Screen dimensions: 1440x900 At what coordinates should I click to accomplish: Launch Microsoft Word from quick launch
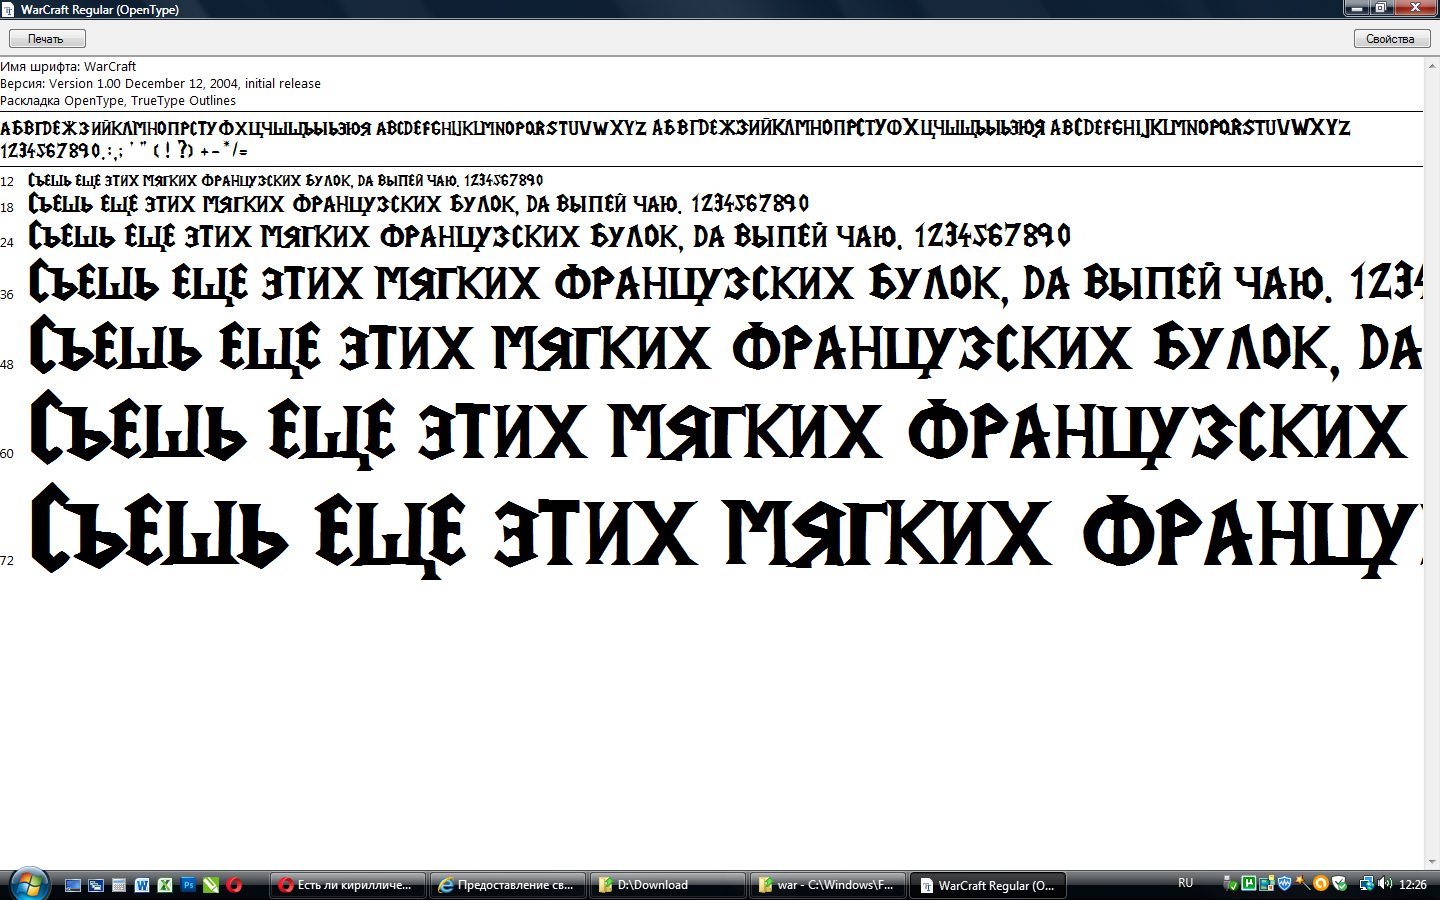coord(142,885)
